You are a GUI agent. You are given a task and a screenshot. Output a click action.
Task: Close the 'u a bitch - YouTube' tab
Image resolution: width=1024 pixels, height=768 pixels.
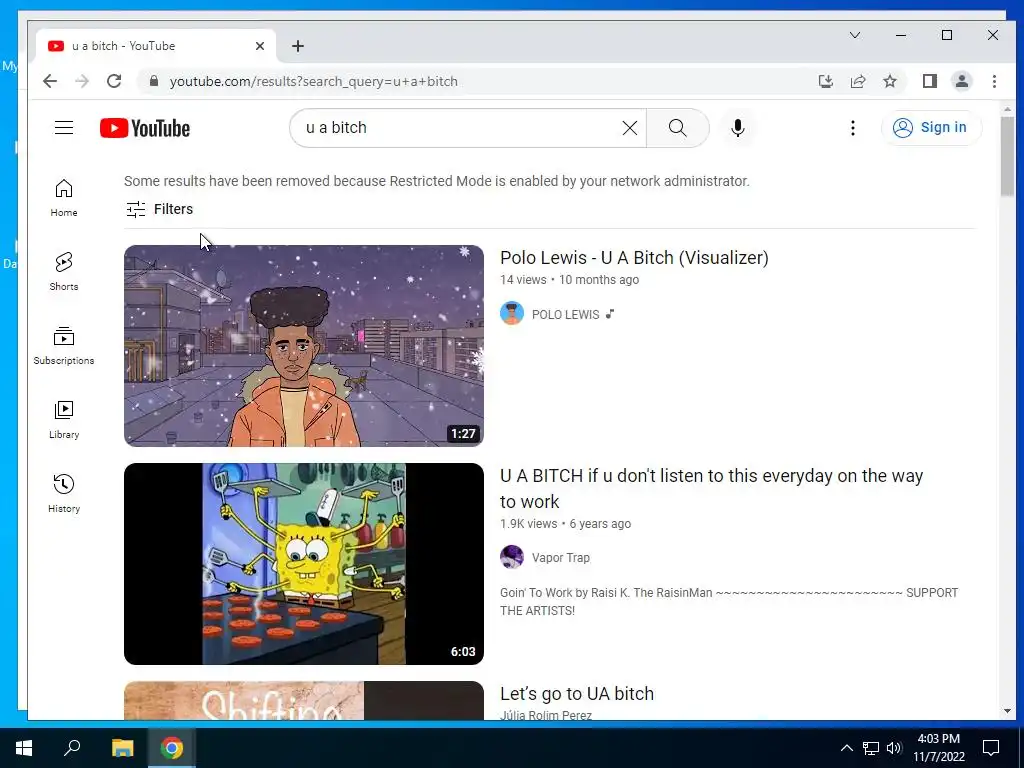click(x=259, y=46)
